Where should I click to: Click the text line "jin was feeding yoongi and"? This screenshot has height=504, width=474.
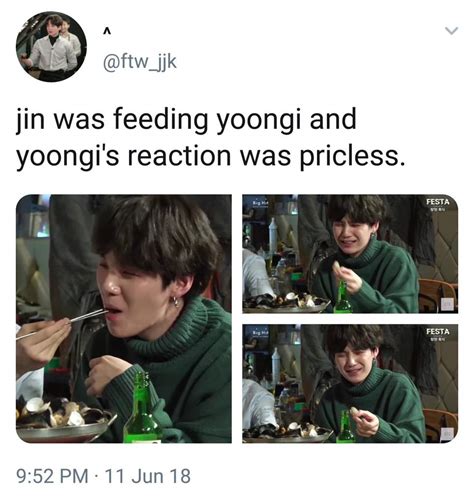[186, 121]
